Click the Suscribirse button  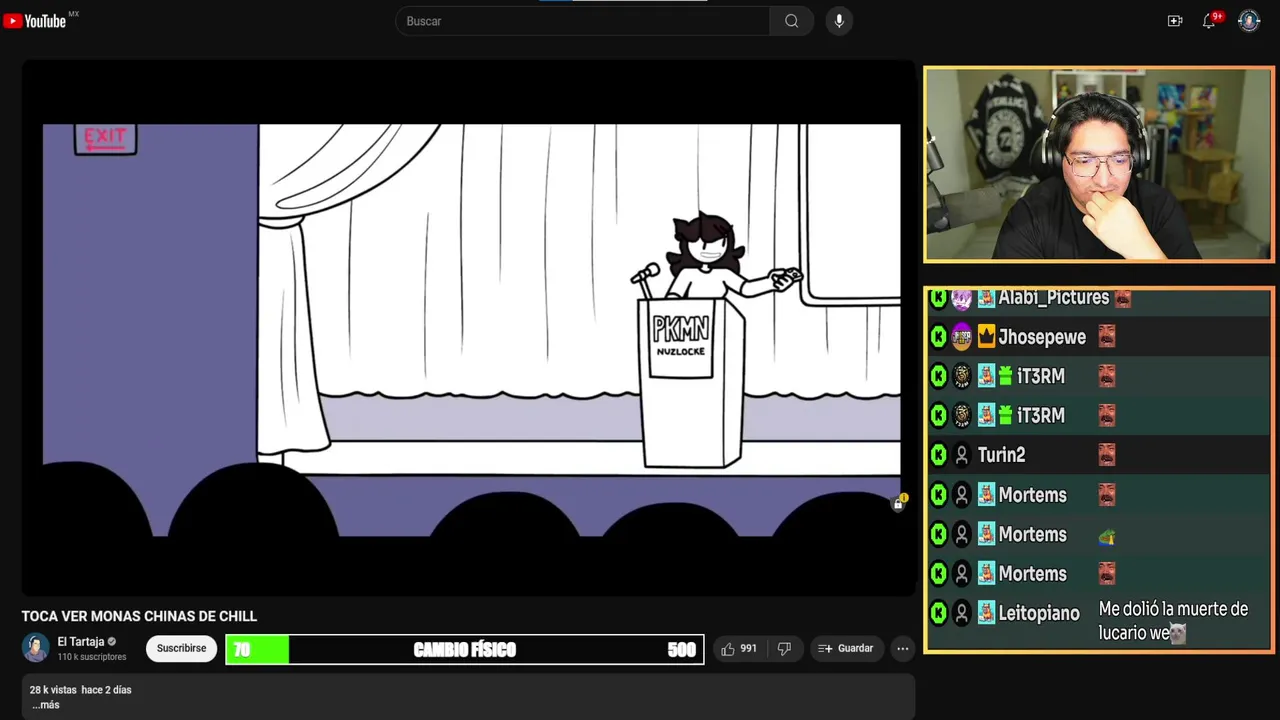click(181, 648)
